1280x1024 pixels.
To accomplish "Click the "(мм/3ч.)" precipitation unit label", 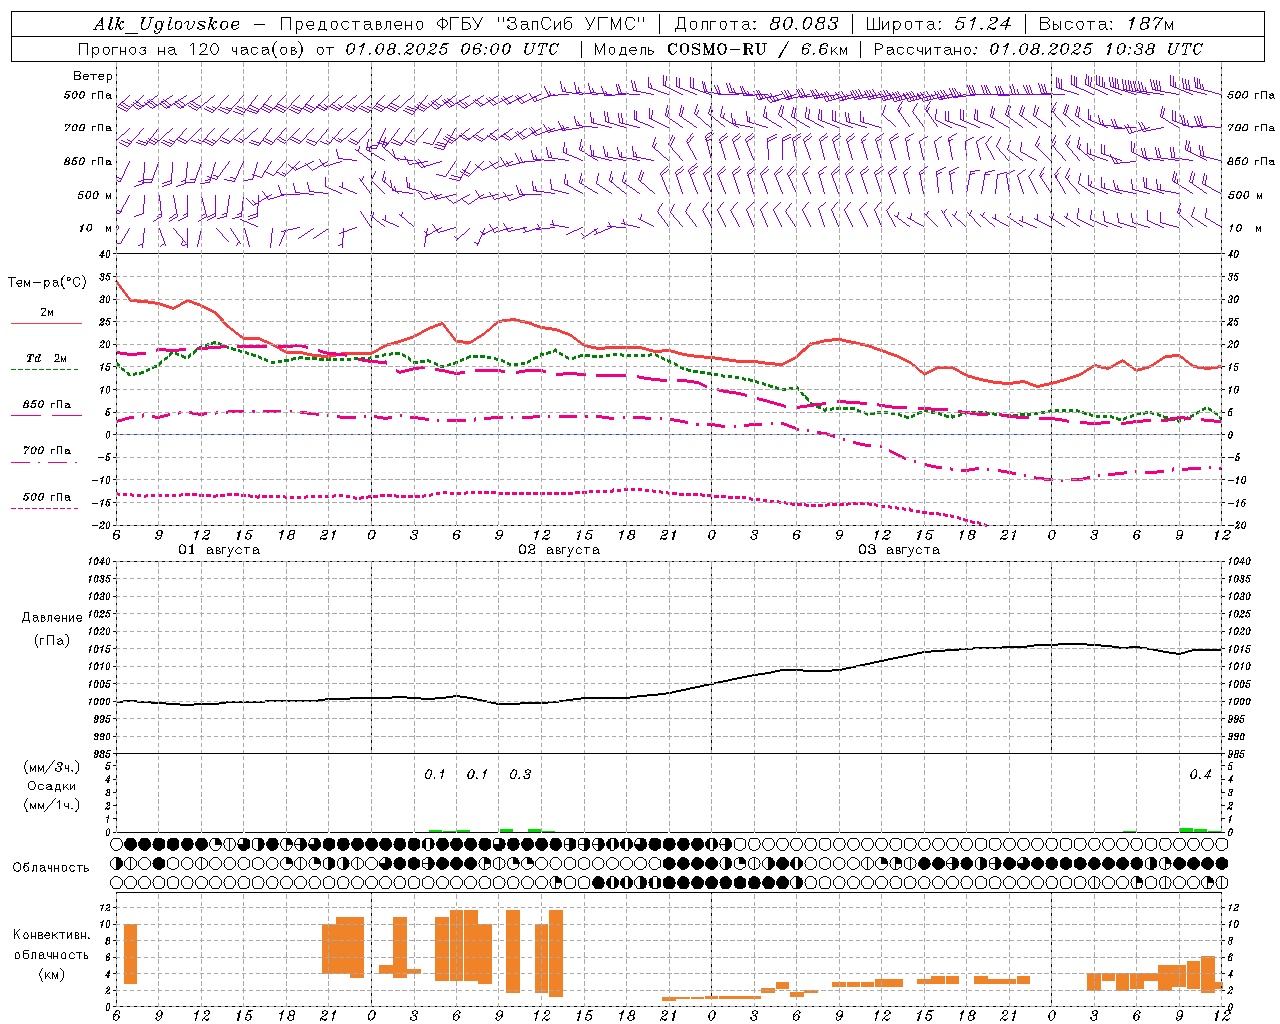I will pyautogui.click(x=52, y=767).
